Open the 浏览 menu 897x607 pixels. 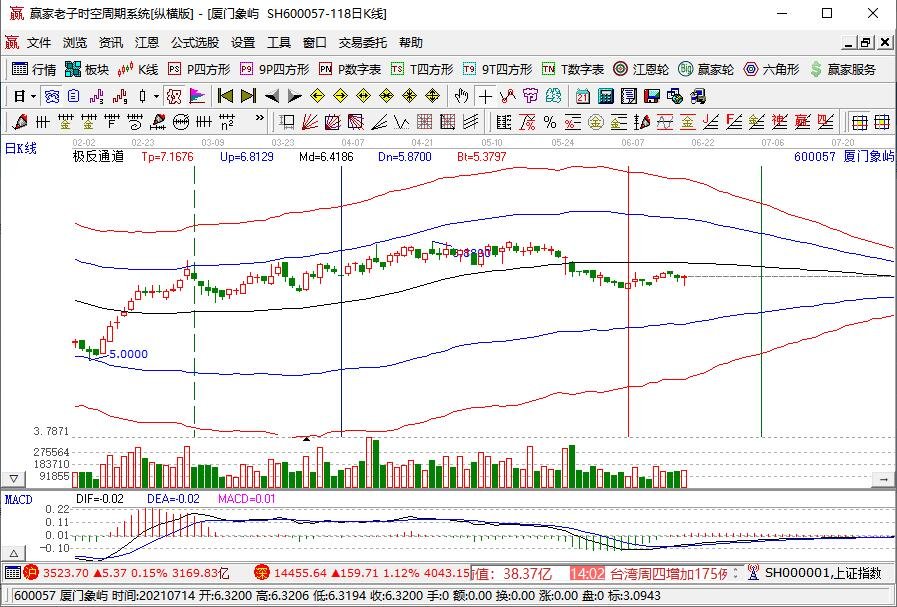pos(75,42)
